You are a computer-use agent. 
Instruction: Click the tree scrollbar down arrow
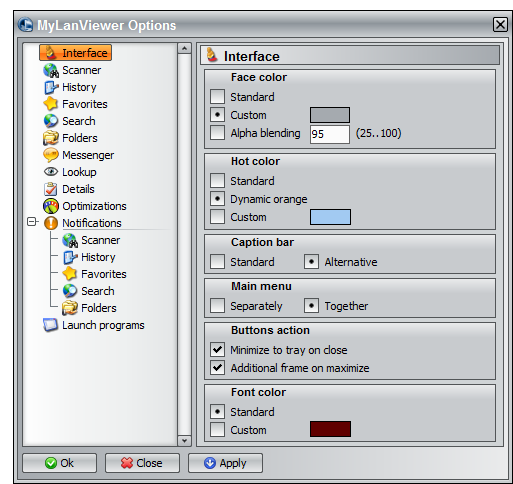click(184, 440)
